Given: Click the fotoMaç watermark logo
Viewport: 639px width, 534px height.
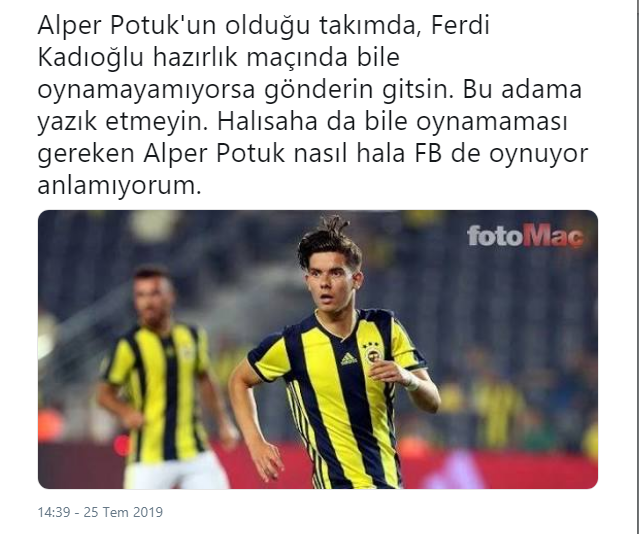Looking at the screenshot, I should click(525, 236).
